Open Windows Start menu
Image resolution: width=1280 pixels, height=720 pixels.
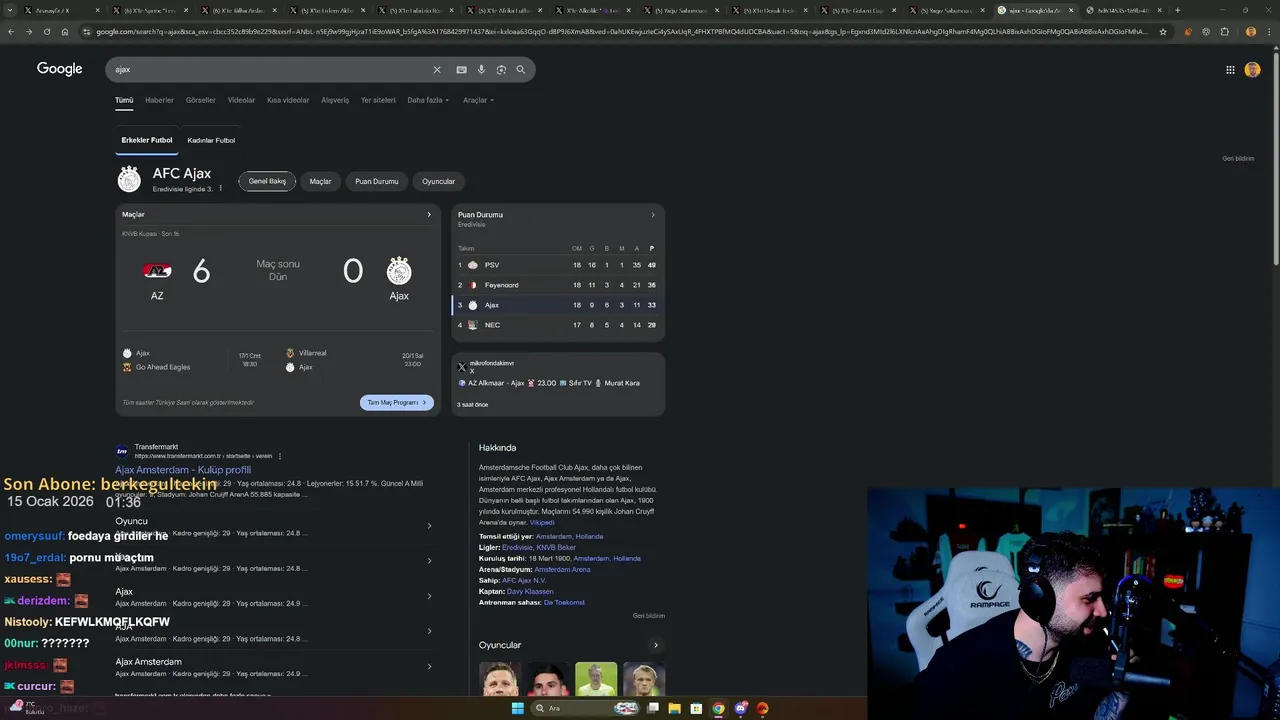pyautogui.click(x=517, y=708)
